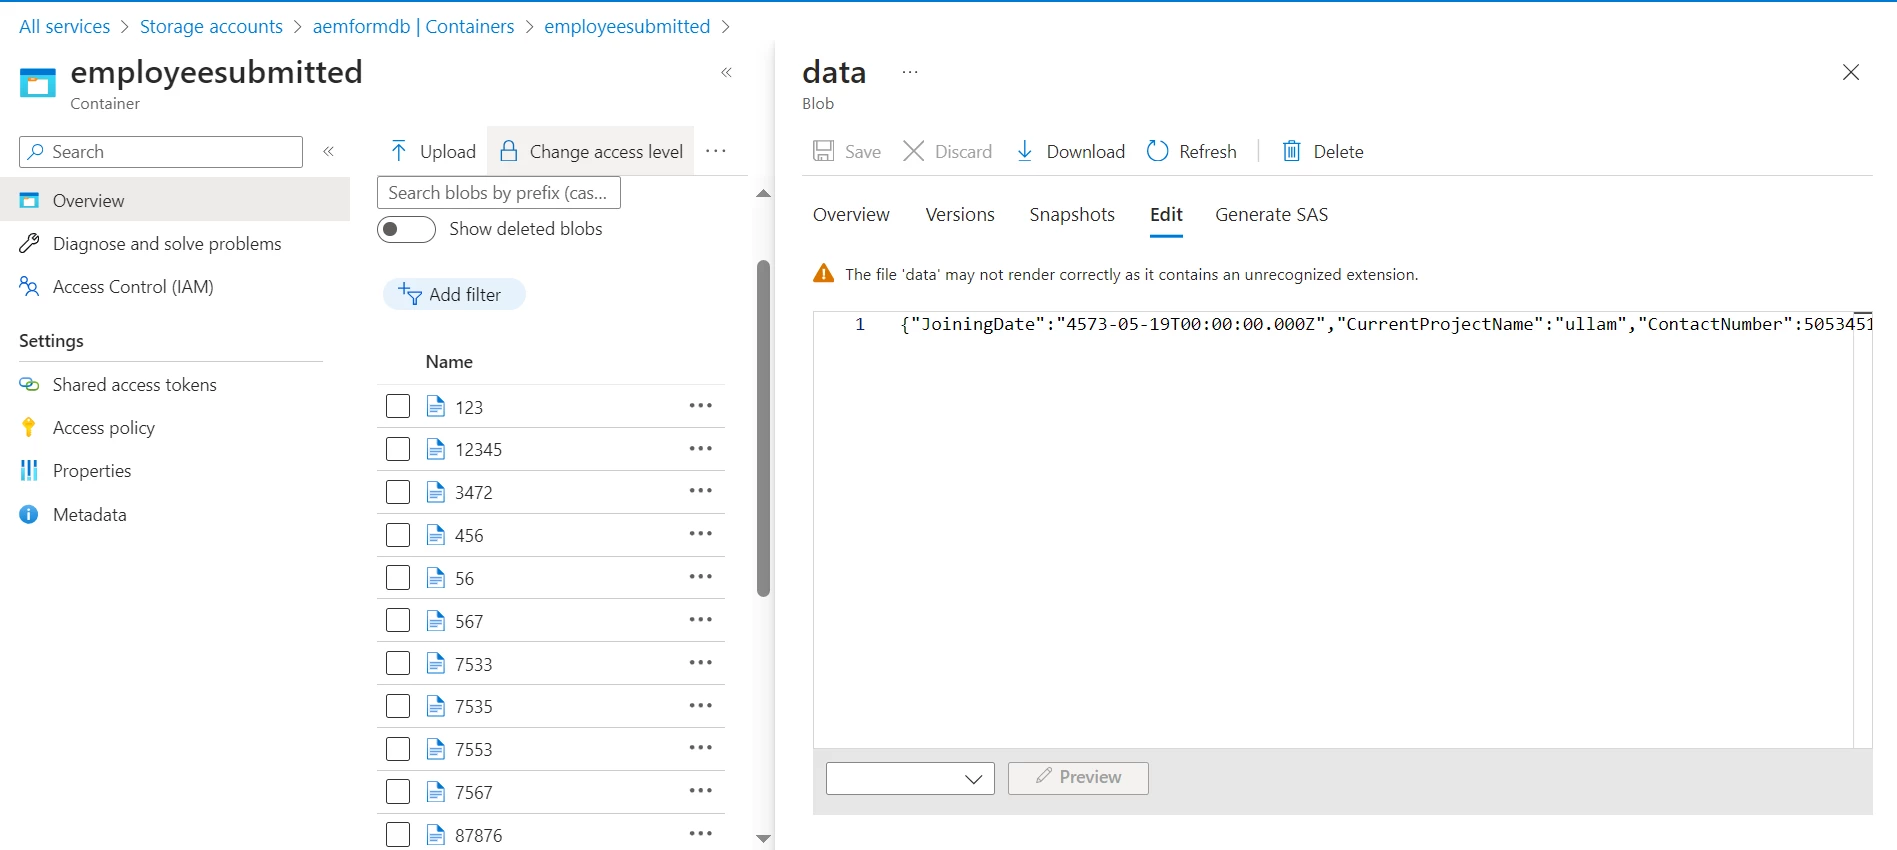The height and width of the screenshot is (850, 1897).
Task: Click the Overview container icon in sidebar
Action: [x=30, y=200]
